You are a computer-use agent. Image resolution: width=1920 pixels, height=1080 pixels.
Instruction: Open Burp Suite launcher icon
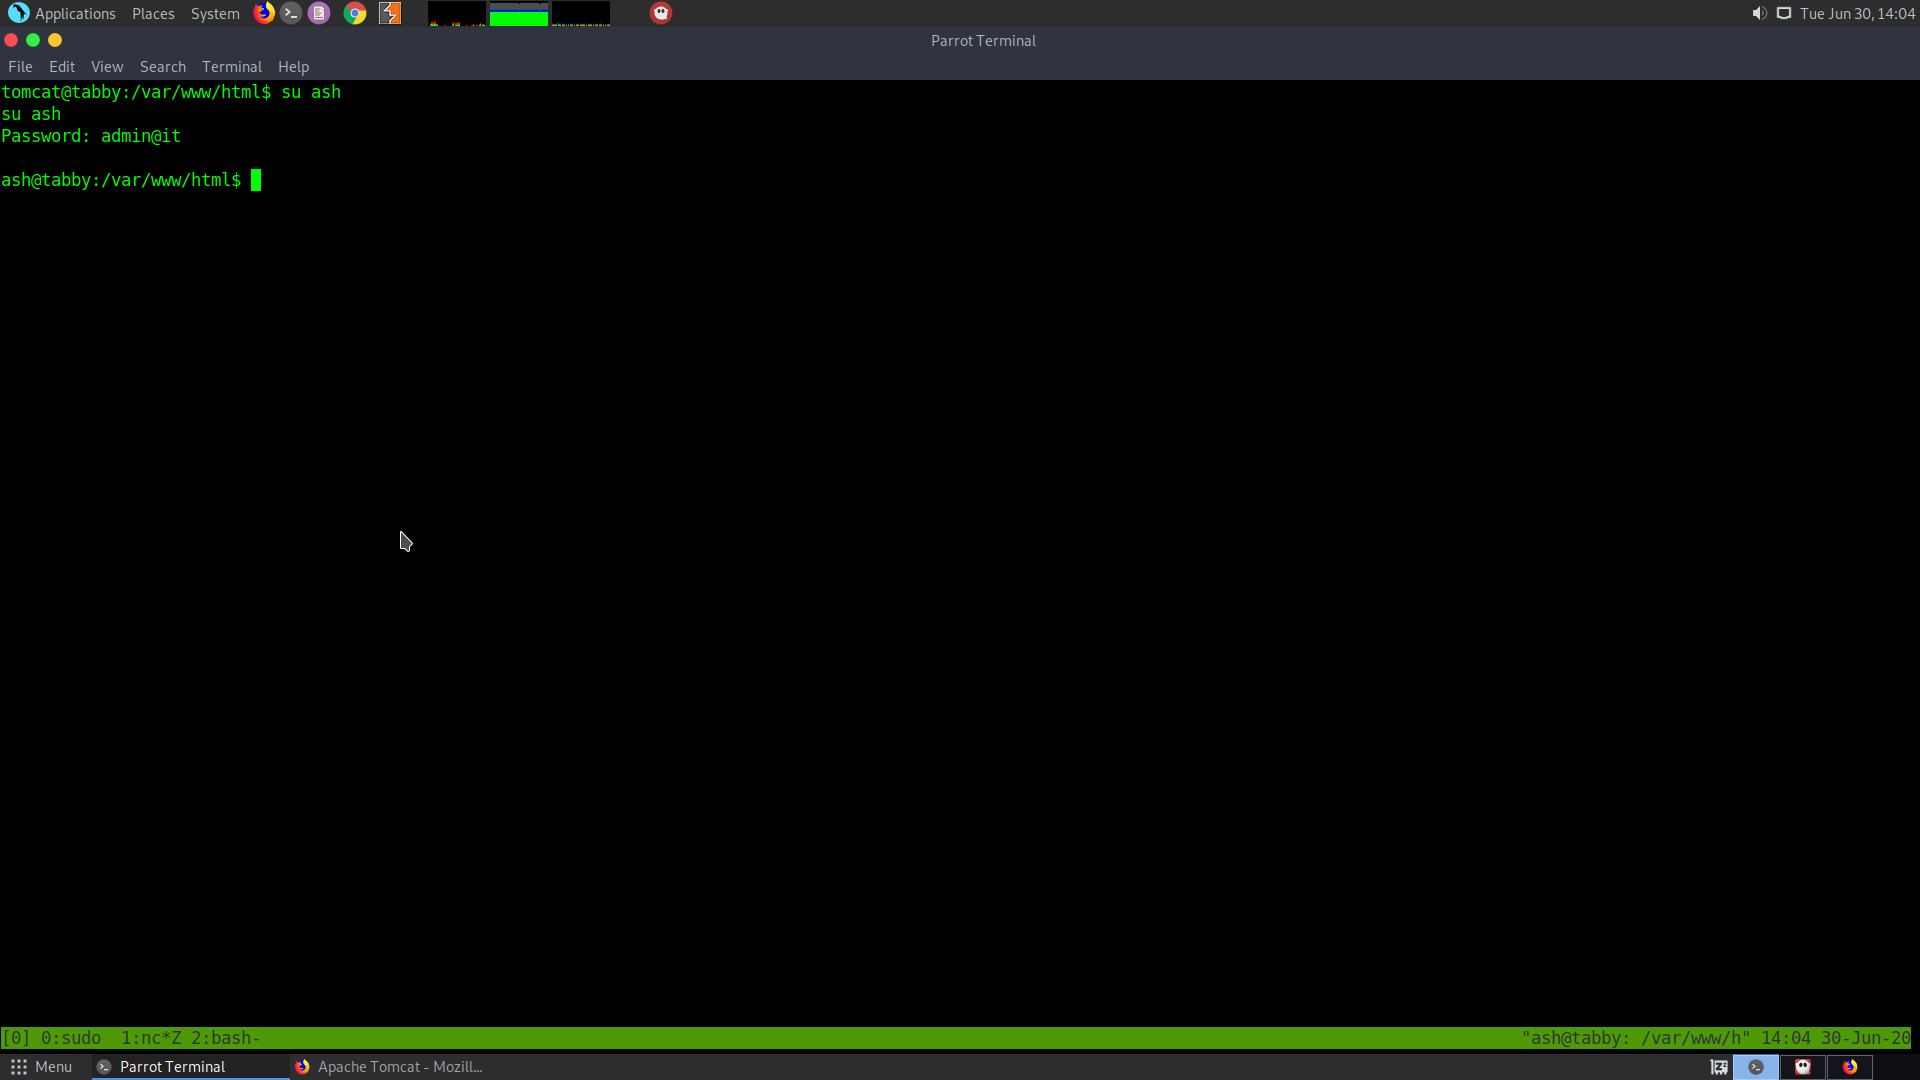pos(390,13)
